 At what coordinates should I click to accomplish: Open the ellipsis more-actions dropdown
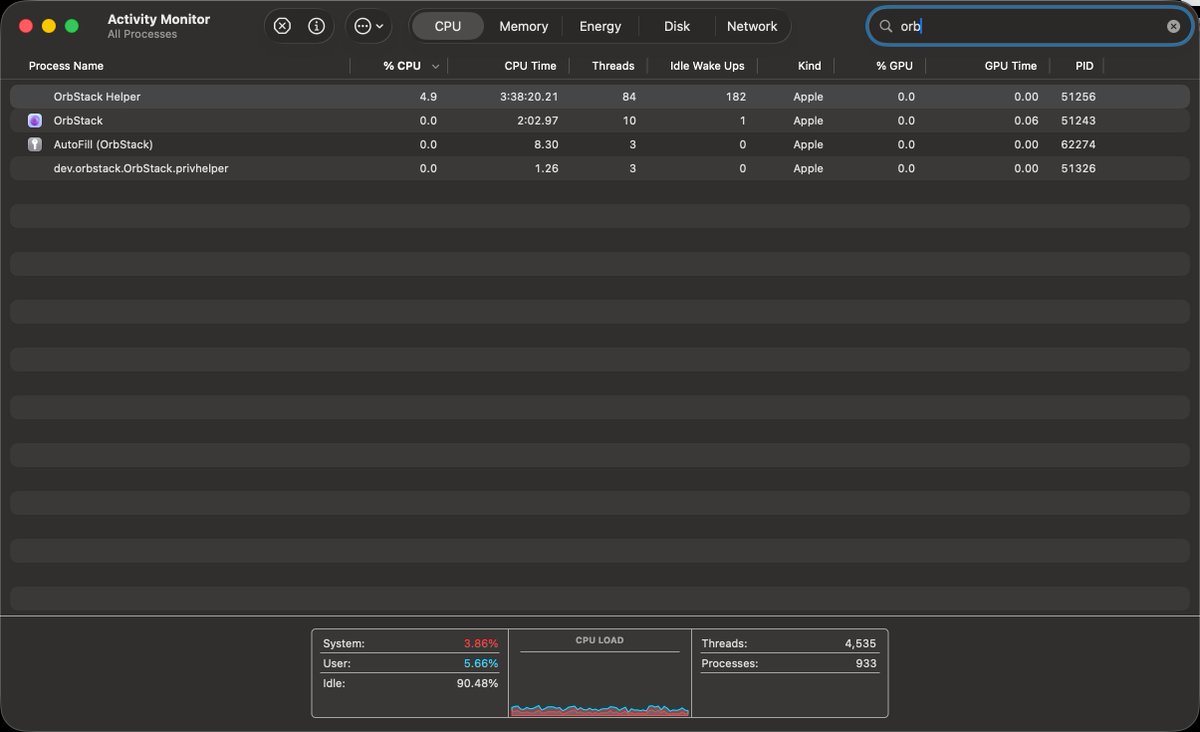[x=368, y=26]
